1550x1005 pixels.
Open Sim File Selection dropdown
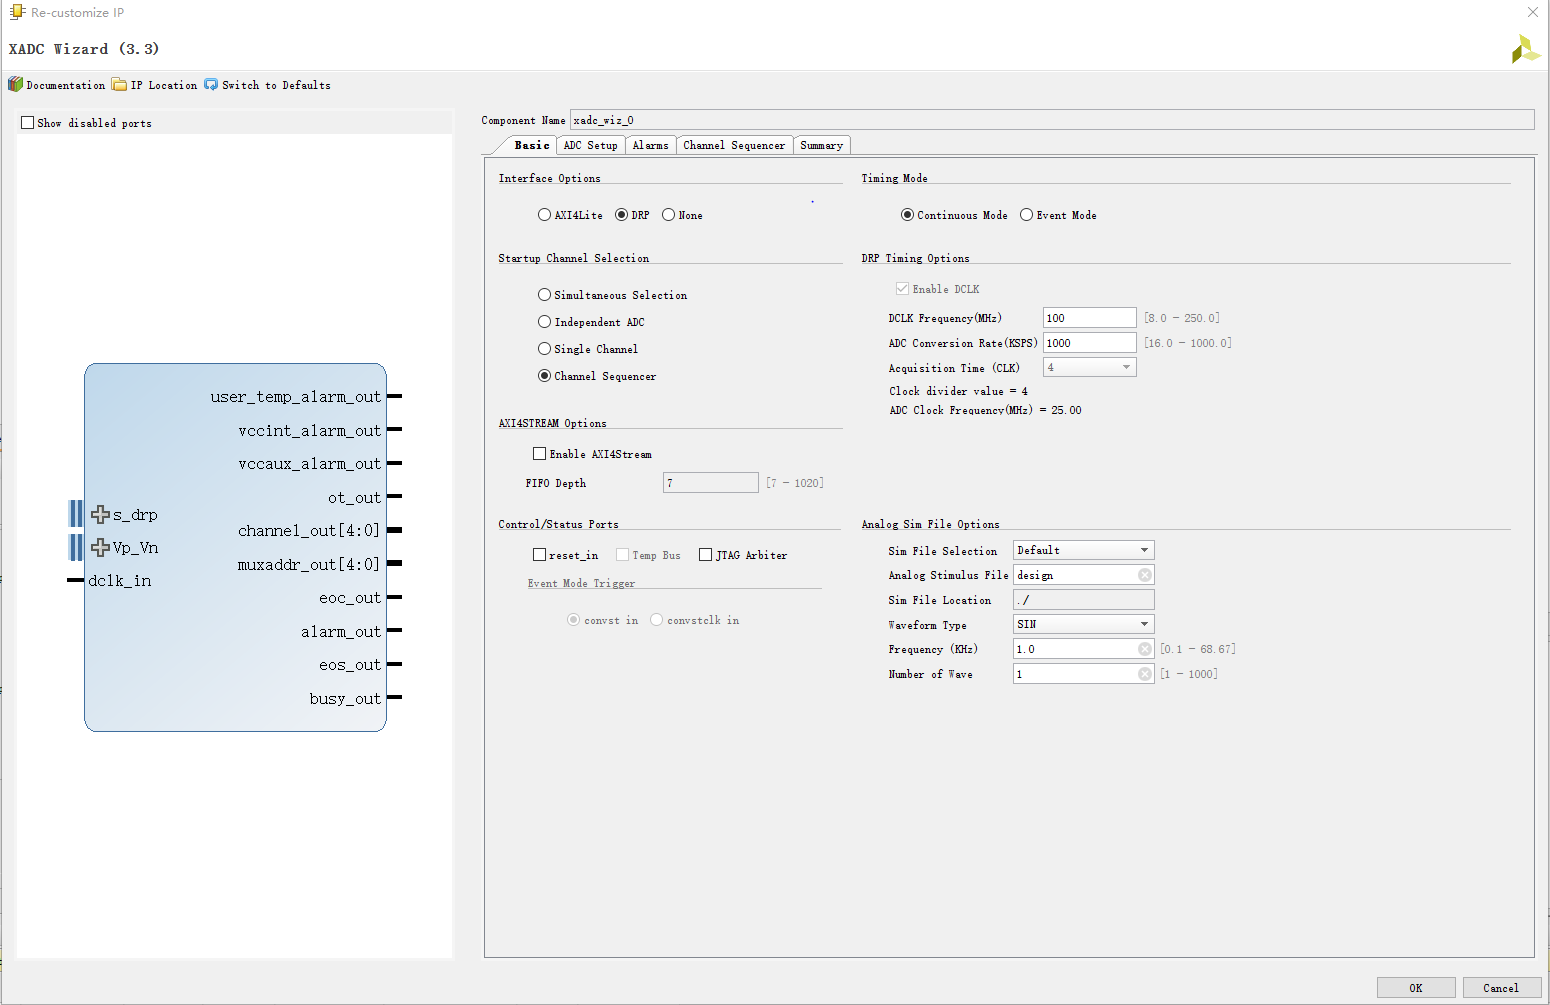point(1084,550)
